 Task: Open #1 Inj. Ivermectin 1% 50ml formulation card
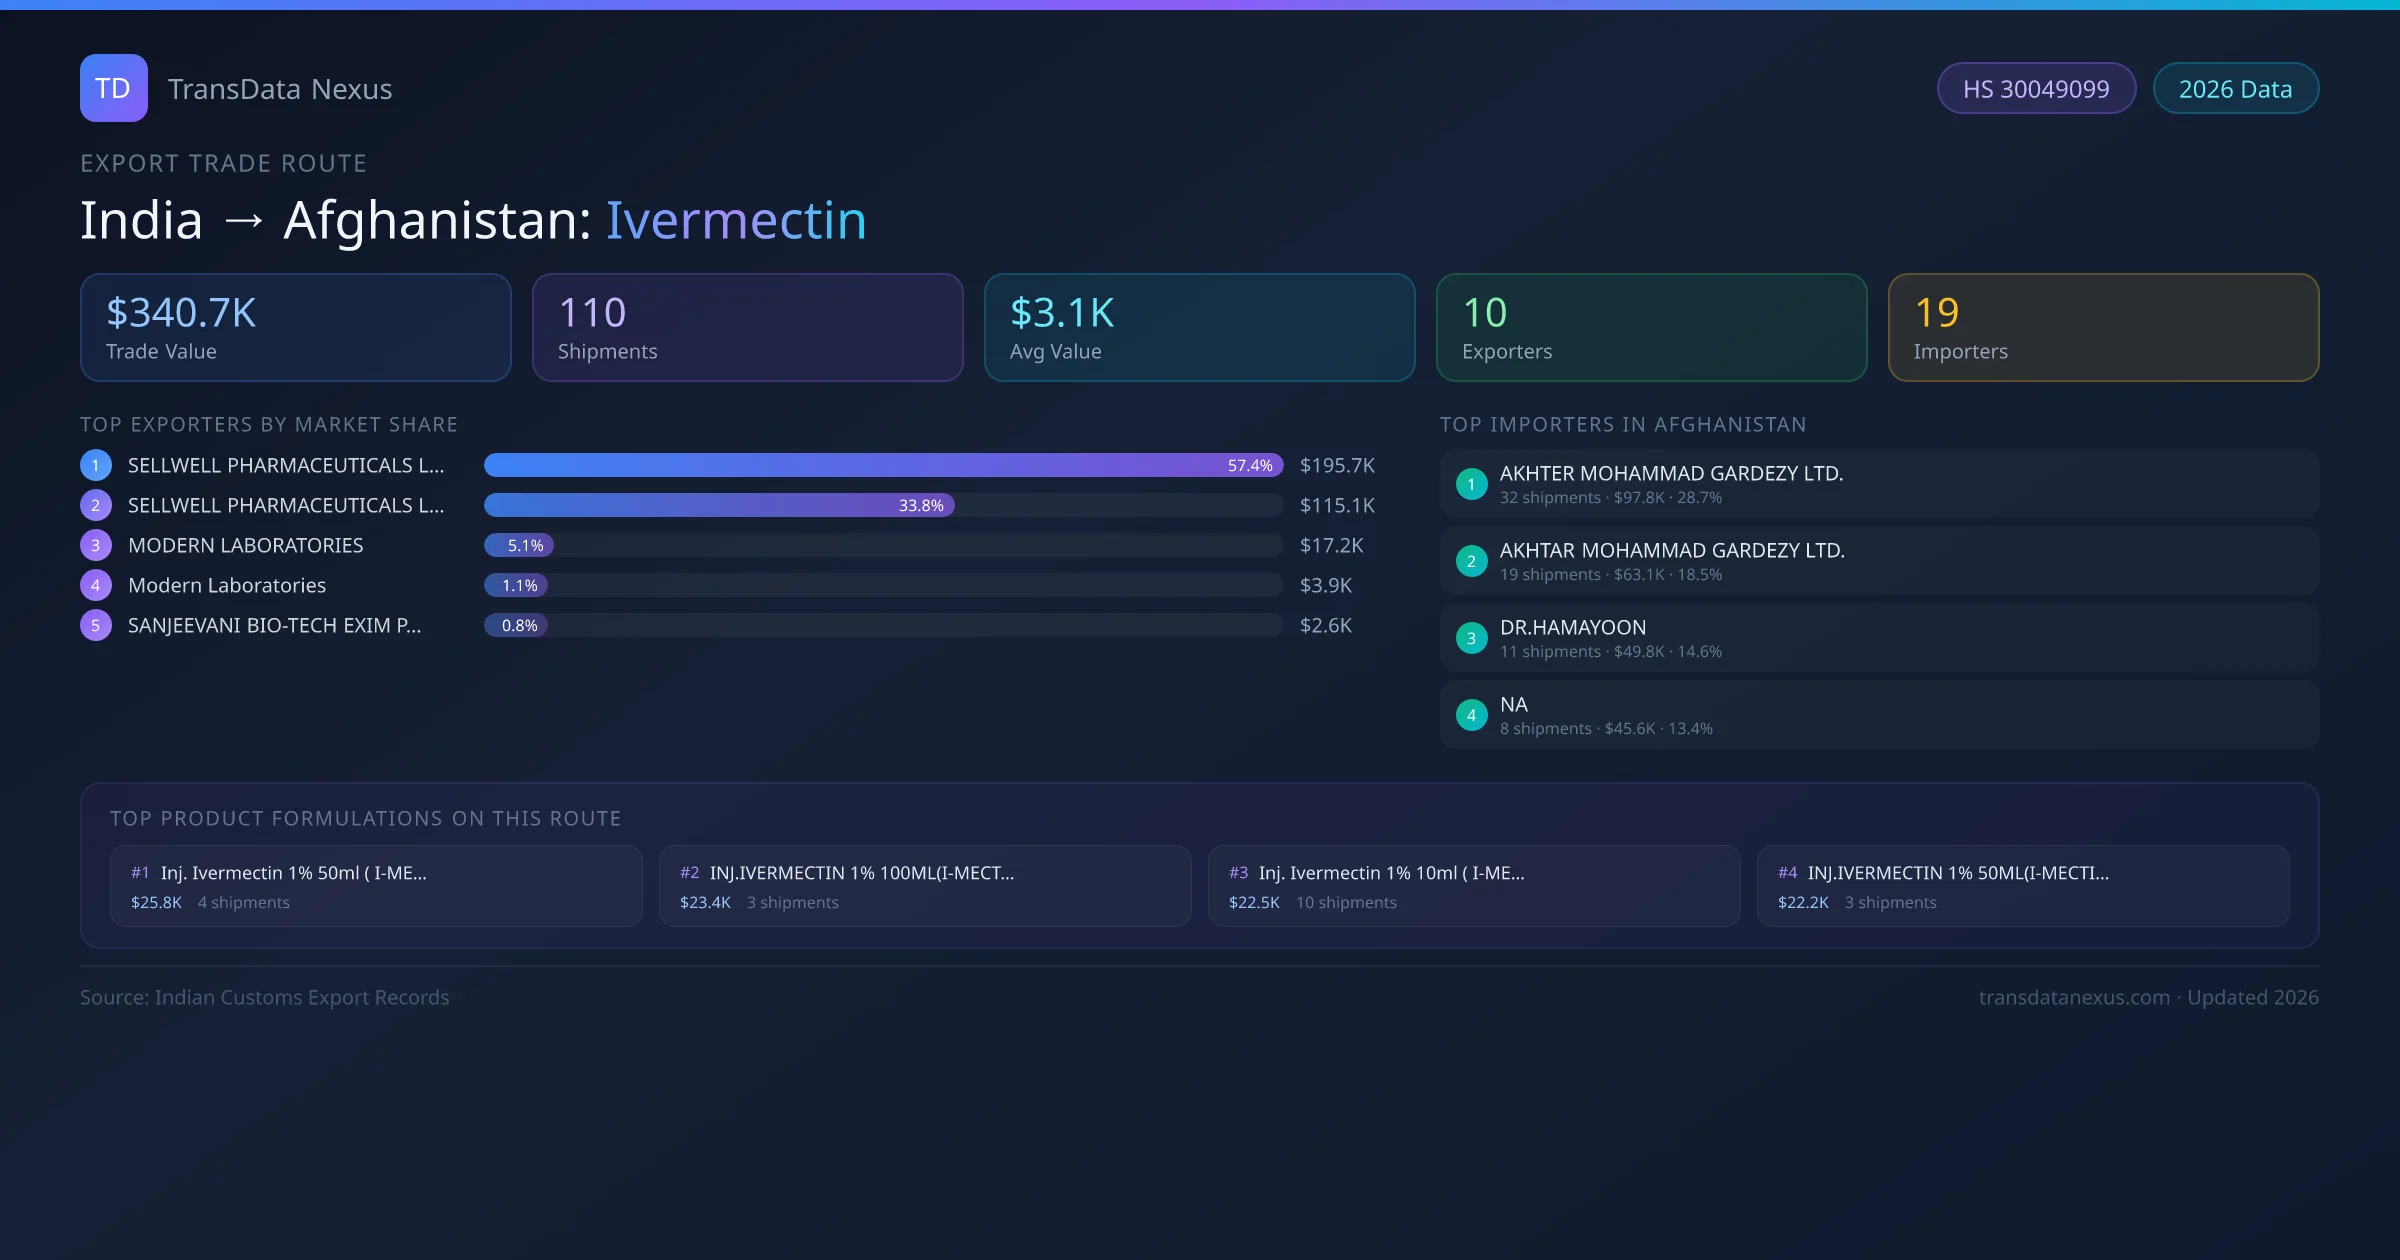376,886
